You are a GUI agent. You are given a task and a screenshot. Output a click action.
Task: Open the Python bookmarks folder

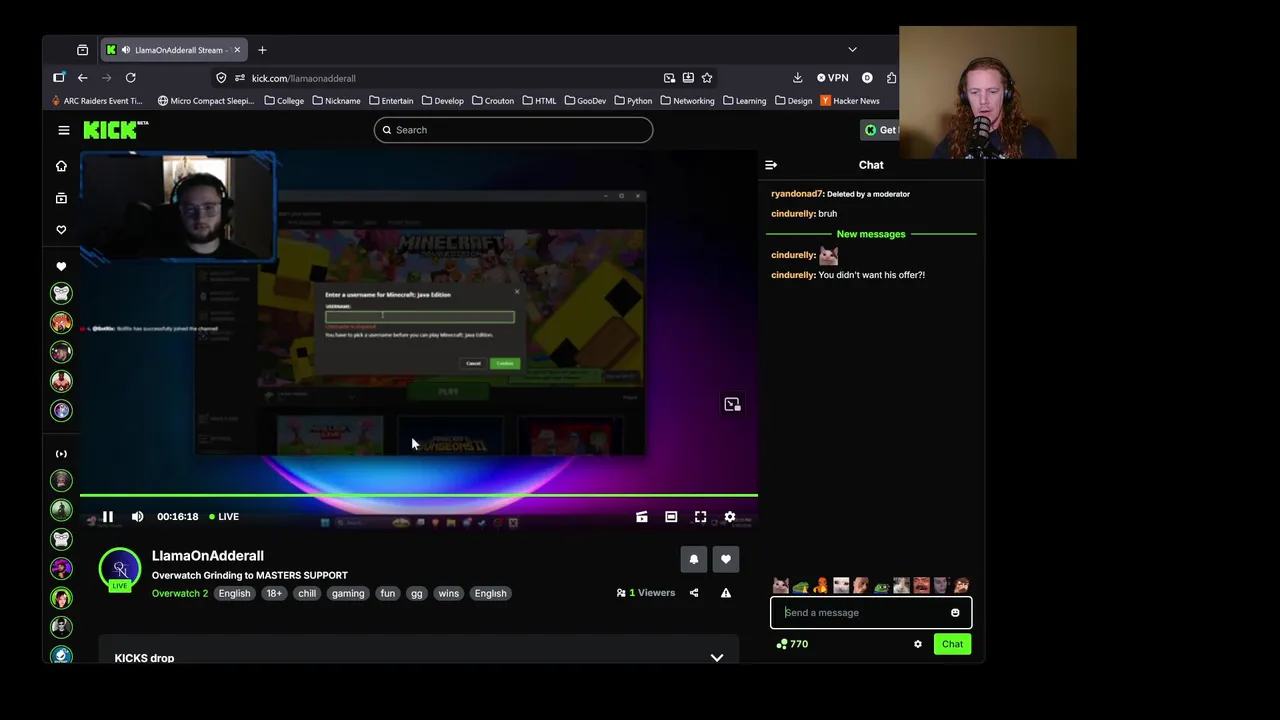tap(633, 101)
